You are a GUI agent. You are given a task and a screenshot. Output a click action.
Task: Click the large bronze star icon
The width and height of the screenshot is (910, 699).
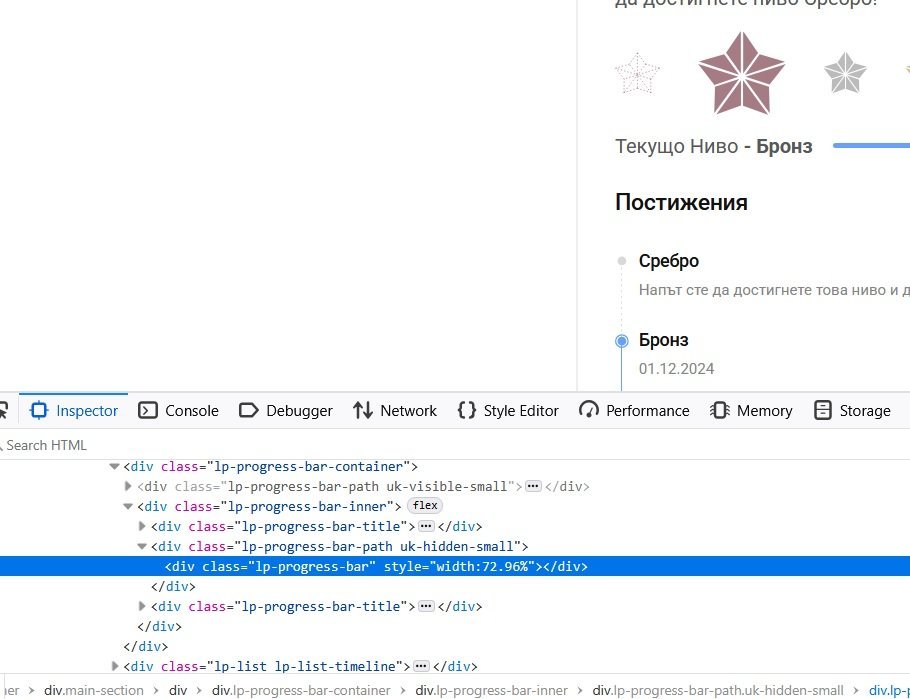click(x=741, y=73)
